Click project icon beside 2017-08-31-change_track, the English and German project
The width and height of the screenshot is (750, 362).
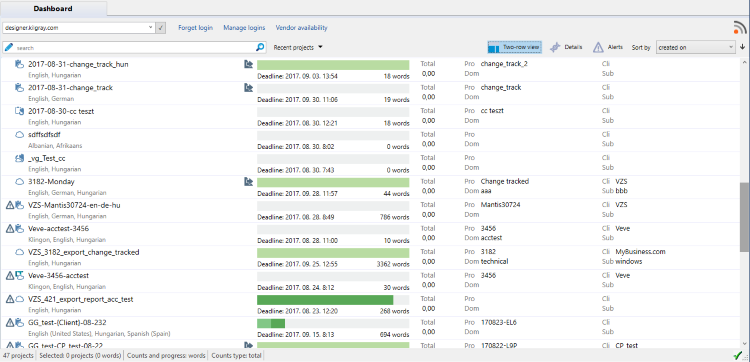[19, 87]
